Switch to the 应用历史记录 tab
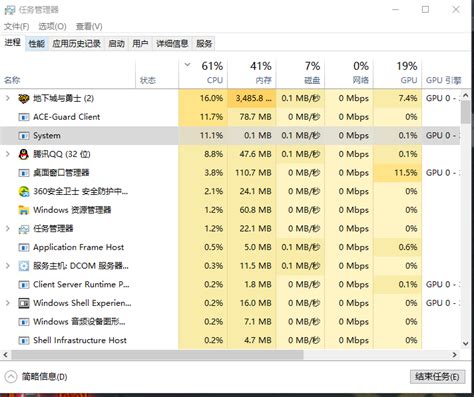Image resolution: width=474 pixels, height=397 pixels. point(76,44)
